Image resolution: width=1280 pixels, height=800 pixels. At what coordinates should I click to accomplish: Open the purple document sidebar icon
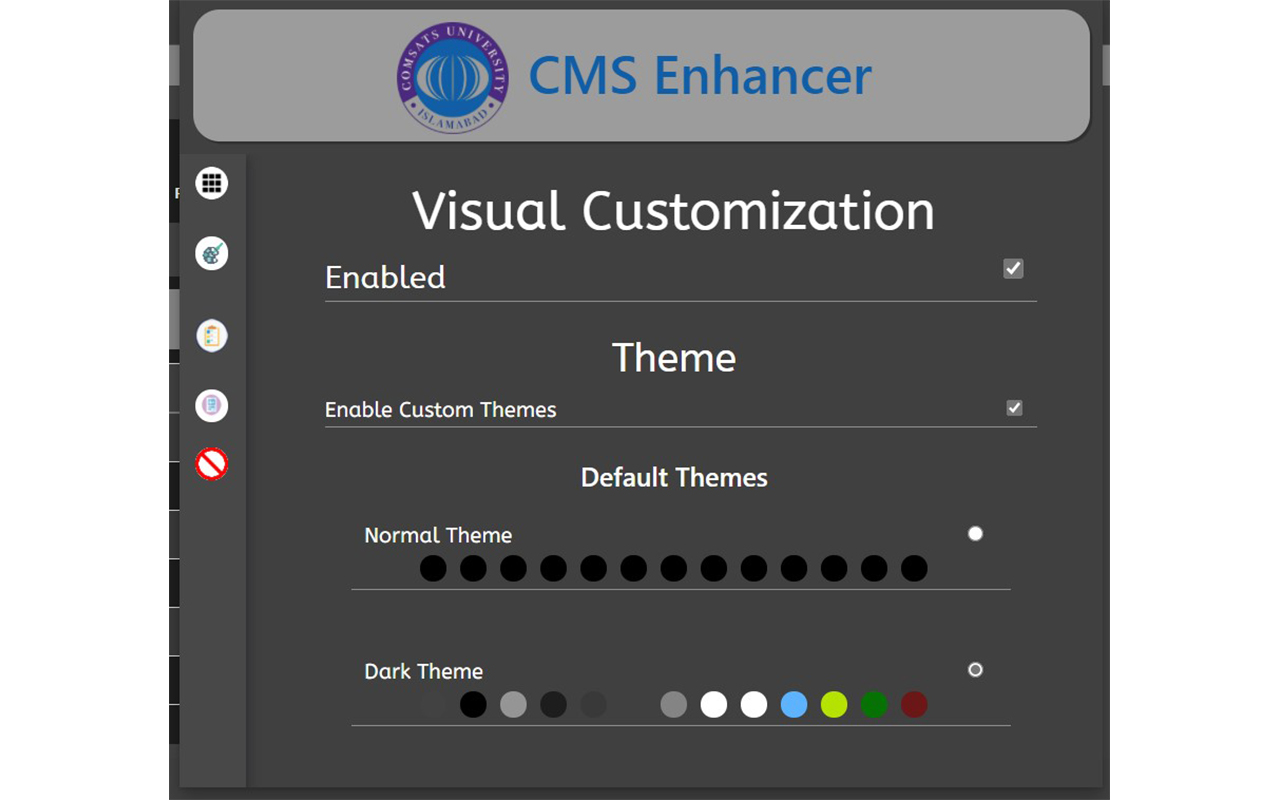click(x=212, y=405)
